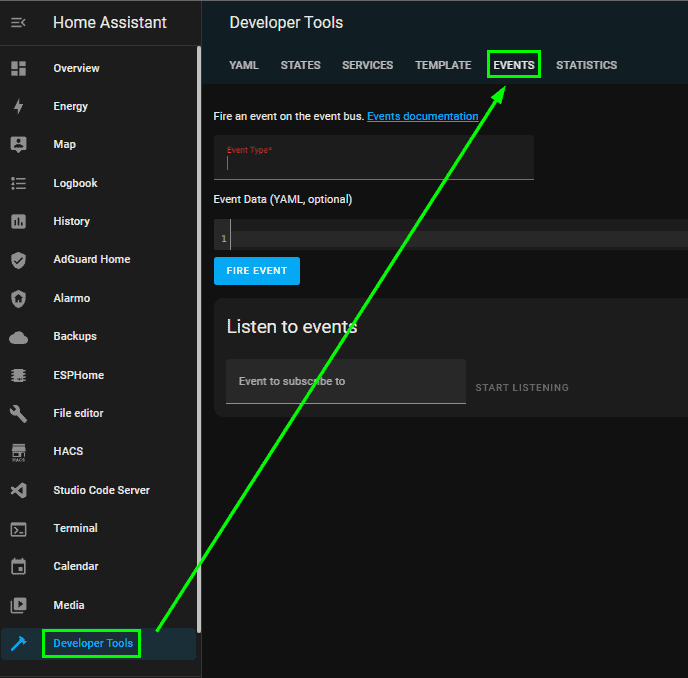Click the History bar chart icon
688x678 pixels.
tap(18, 221)
